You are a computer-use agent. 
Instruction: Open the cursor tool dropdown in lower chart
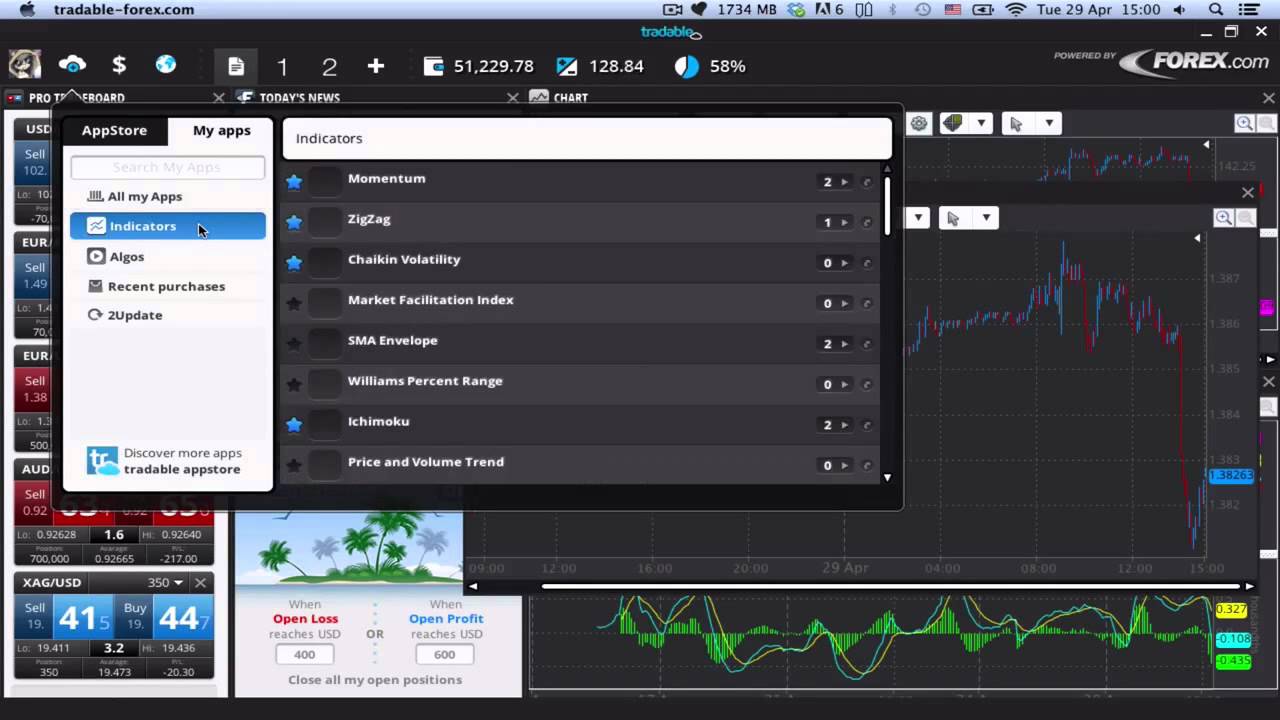coord(986,218)
